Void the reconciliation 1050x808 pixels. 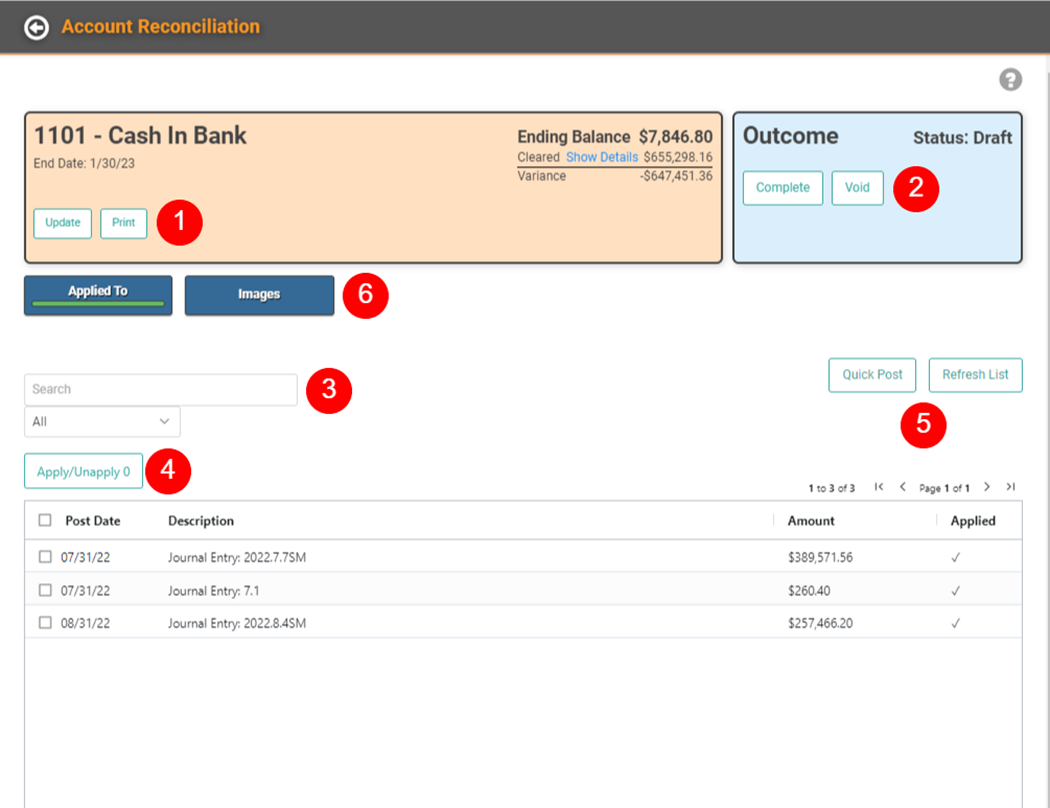pos(857,188)
